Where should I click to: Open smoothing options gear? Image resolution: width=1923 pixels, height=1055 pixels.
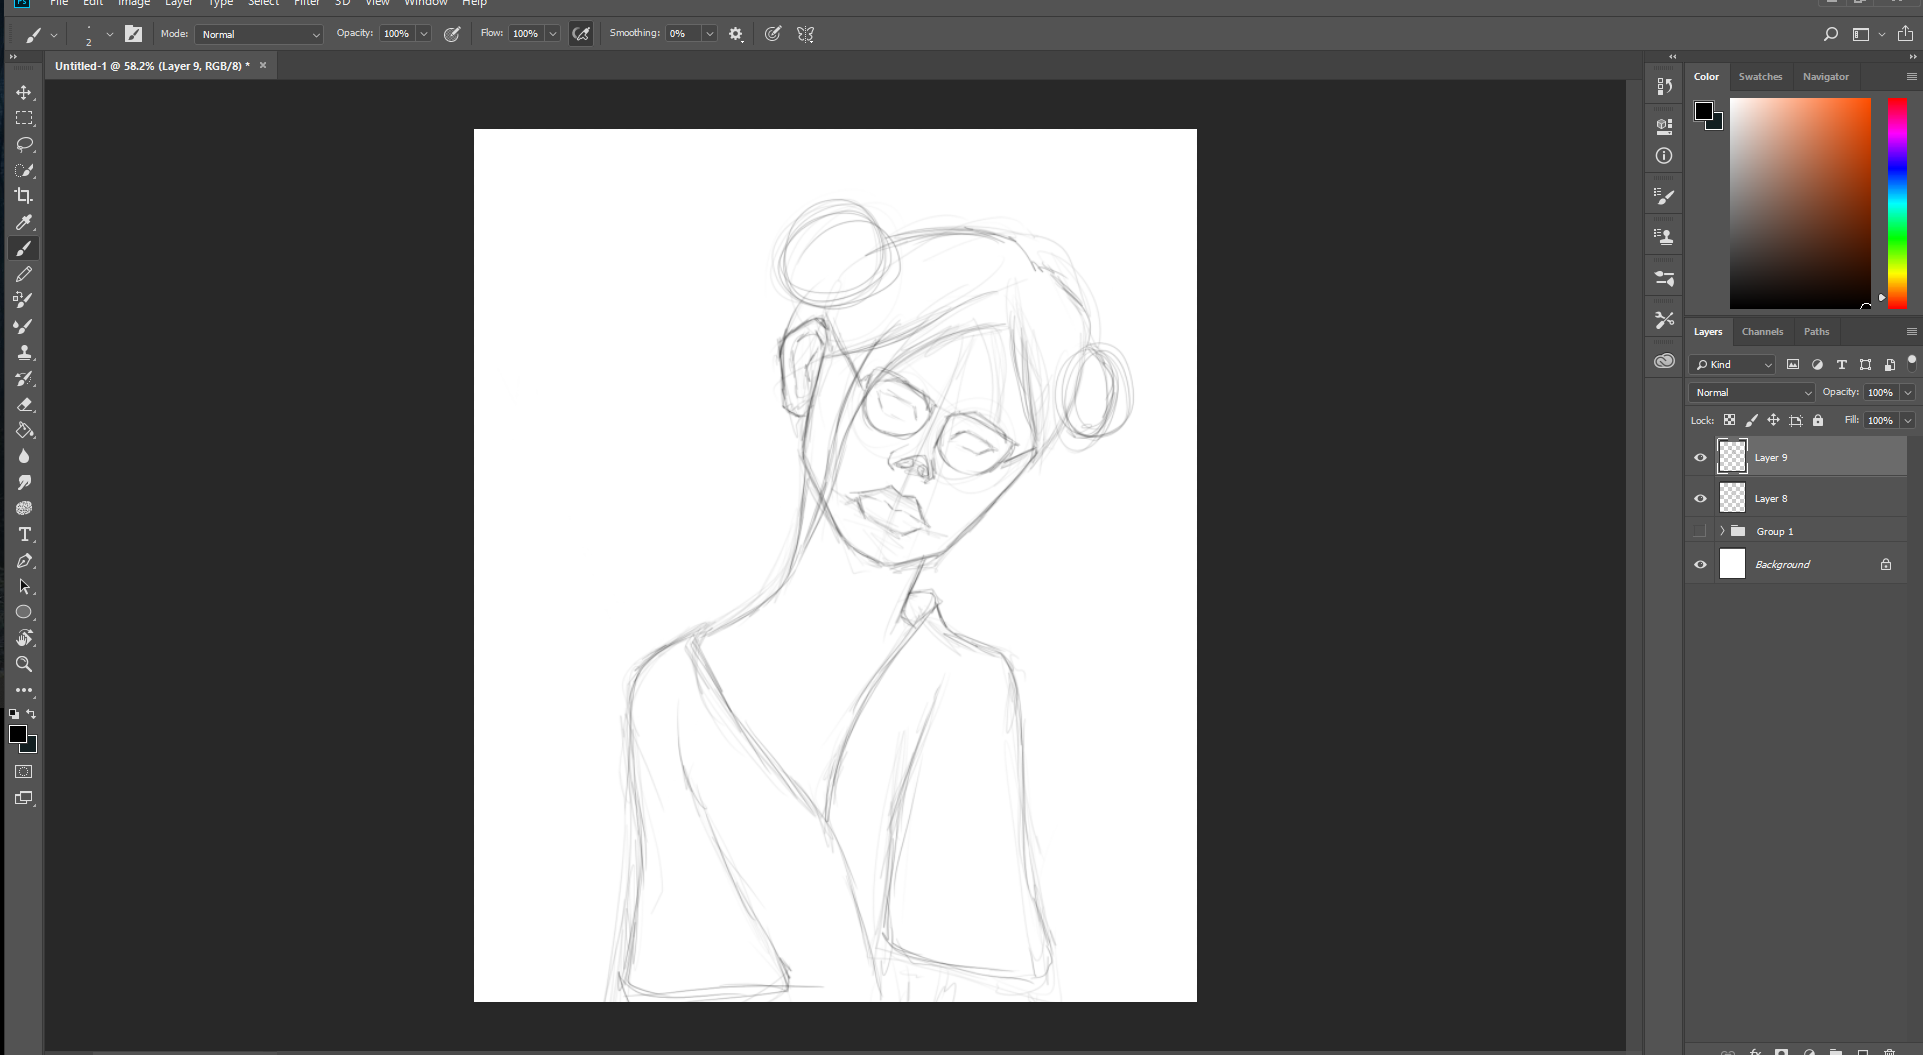tap(736, 34)
